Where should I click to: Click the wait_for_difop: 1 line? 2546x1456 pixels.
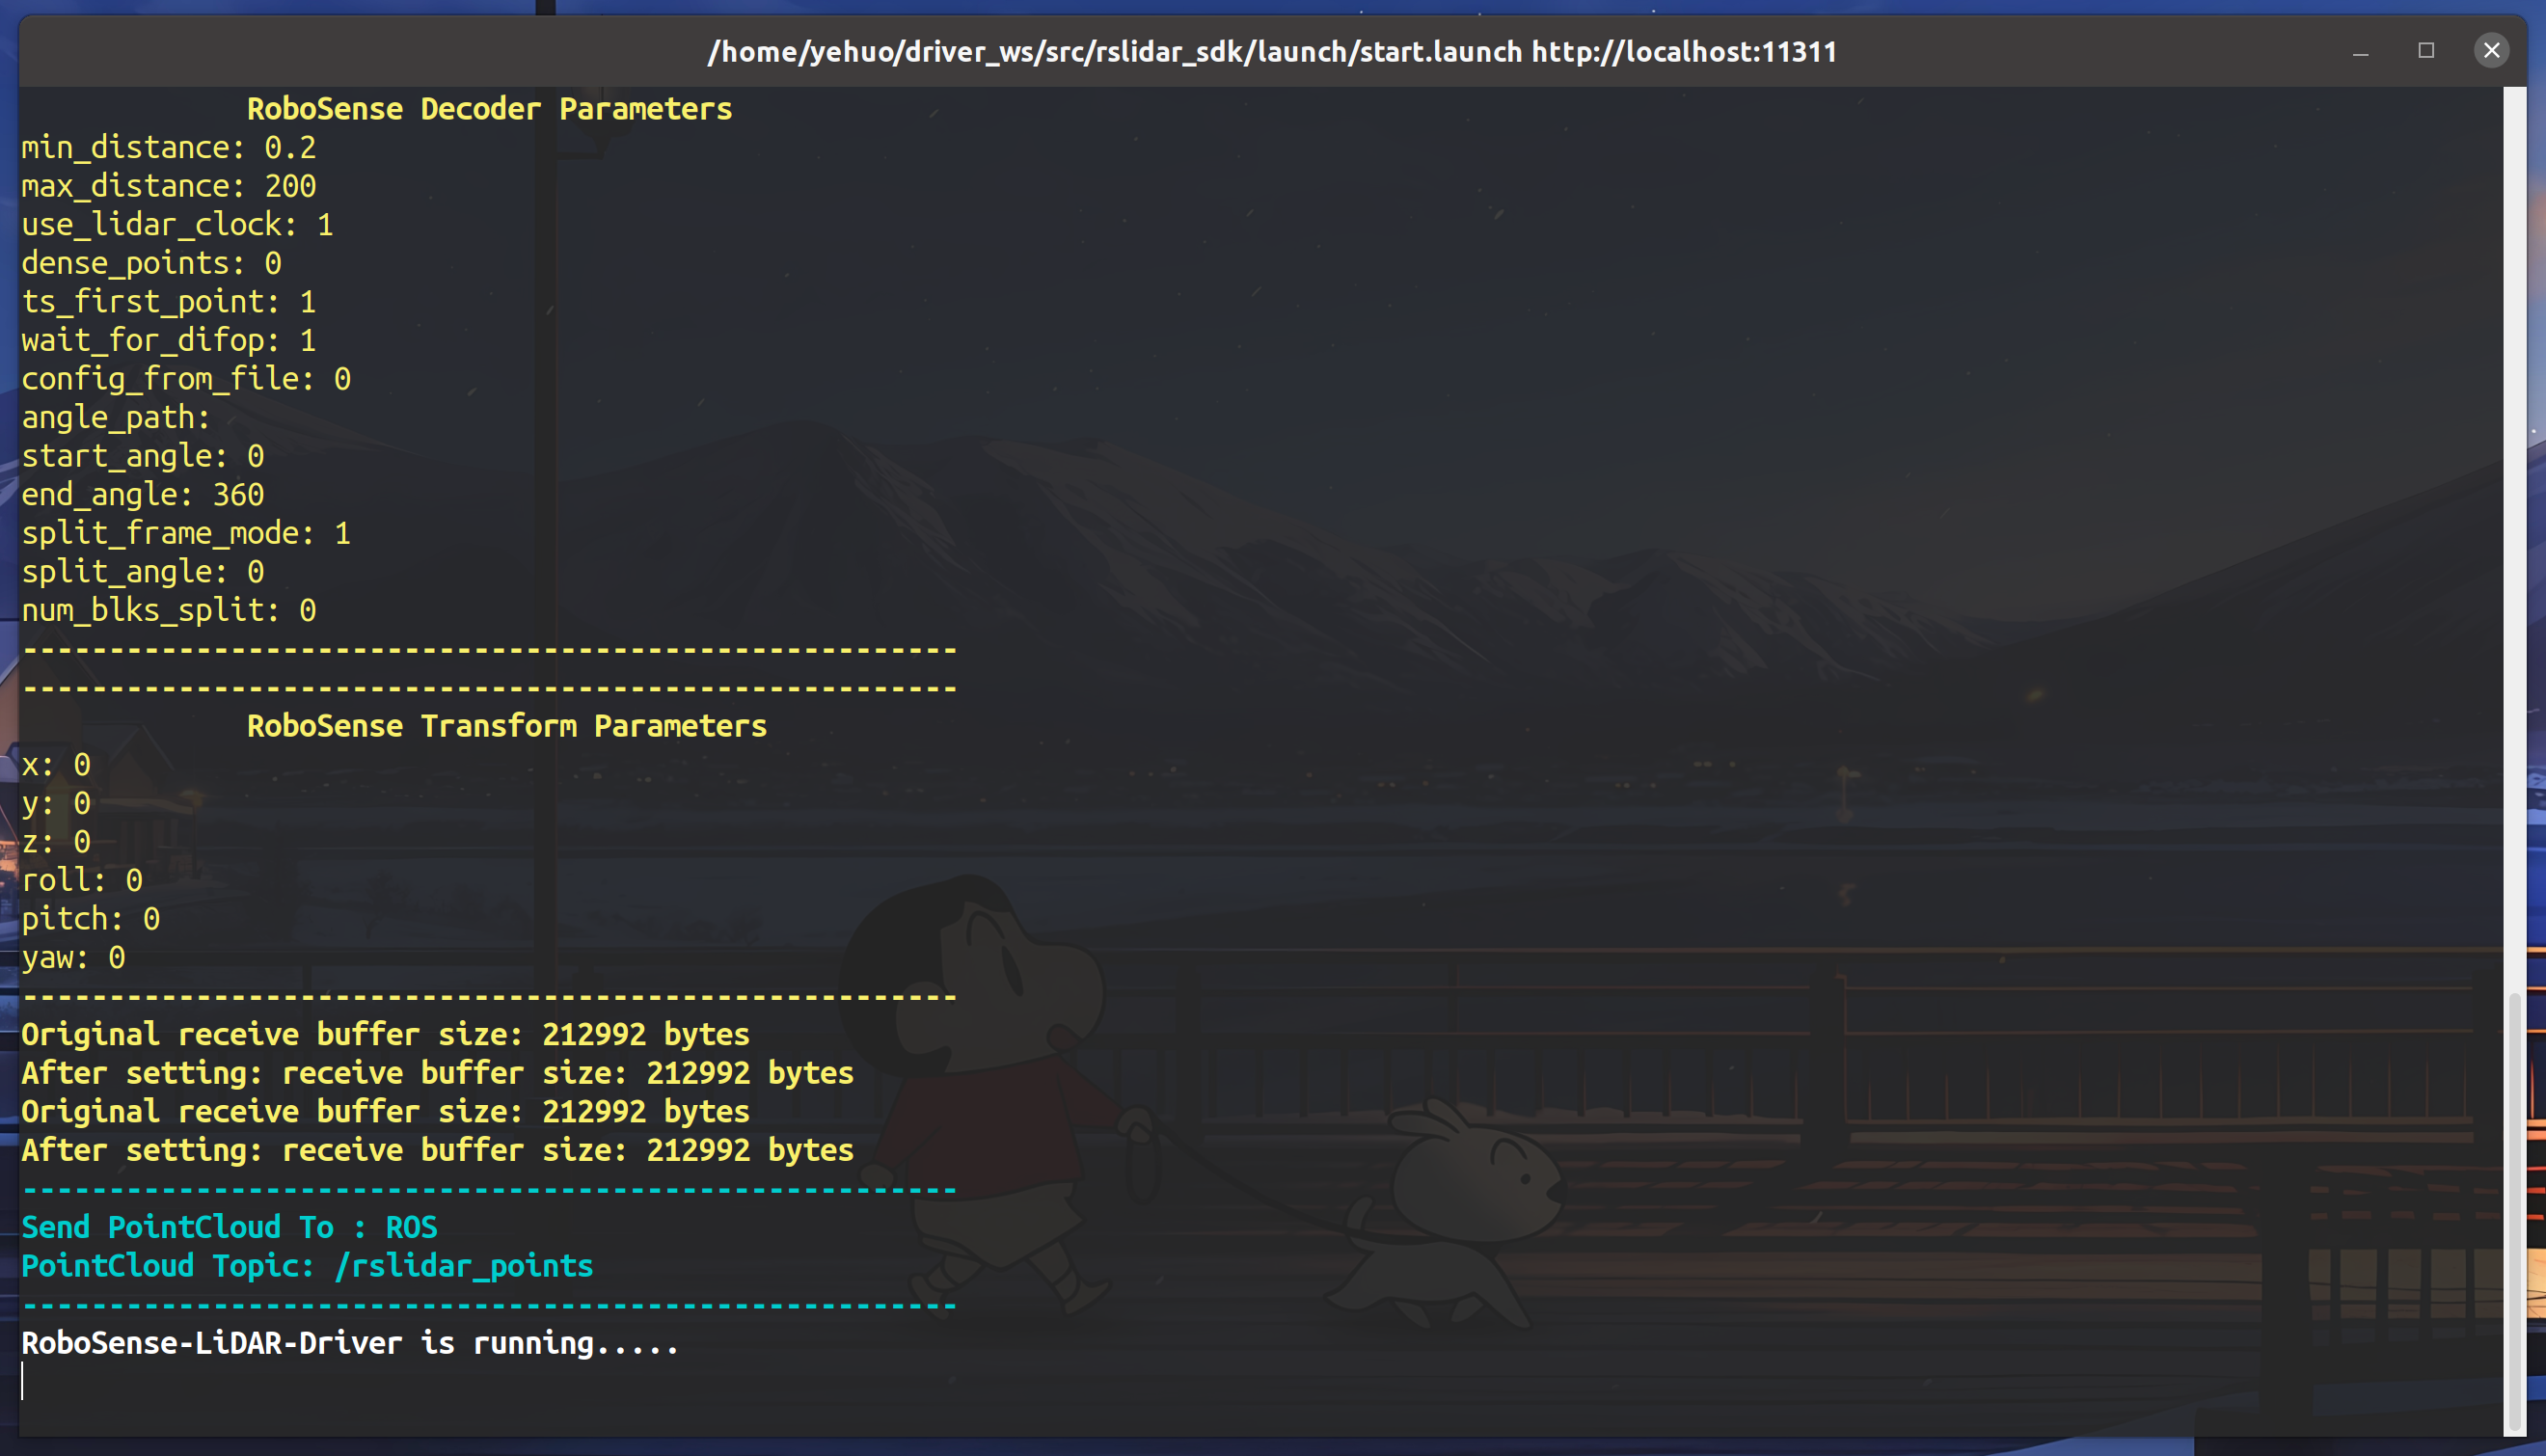[x=168, y=340]
